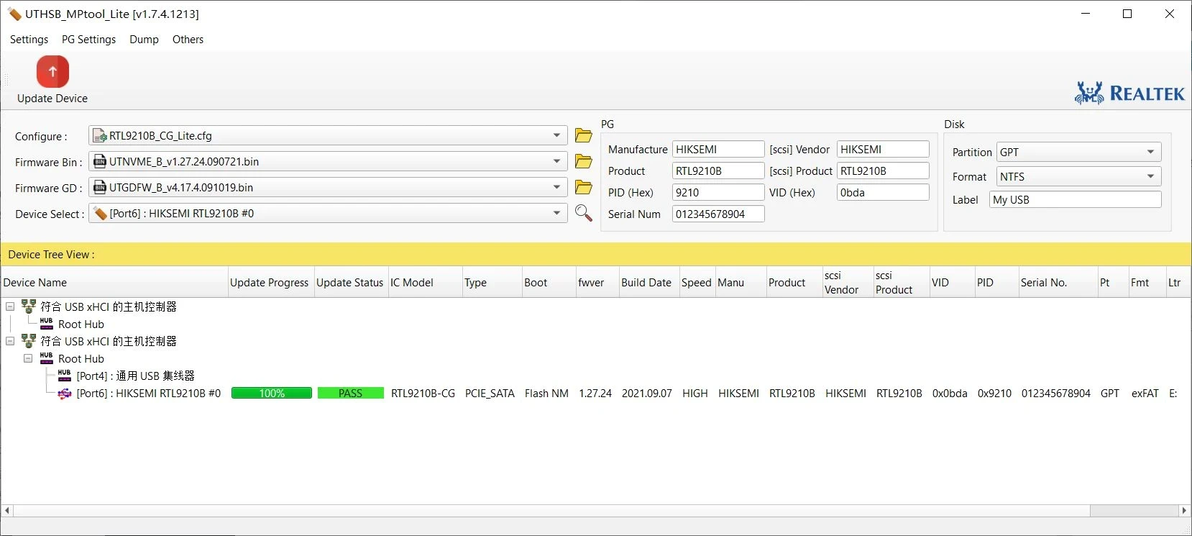Screen dimensions: 1192x536
Task: Click the exFAT format cell
Action: coord(1144,393)
